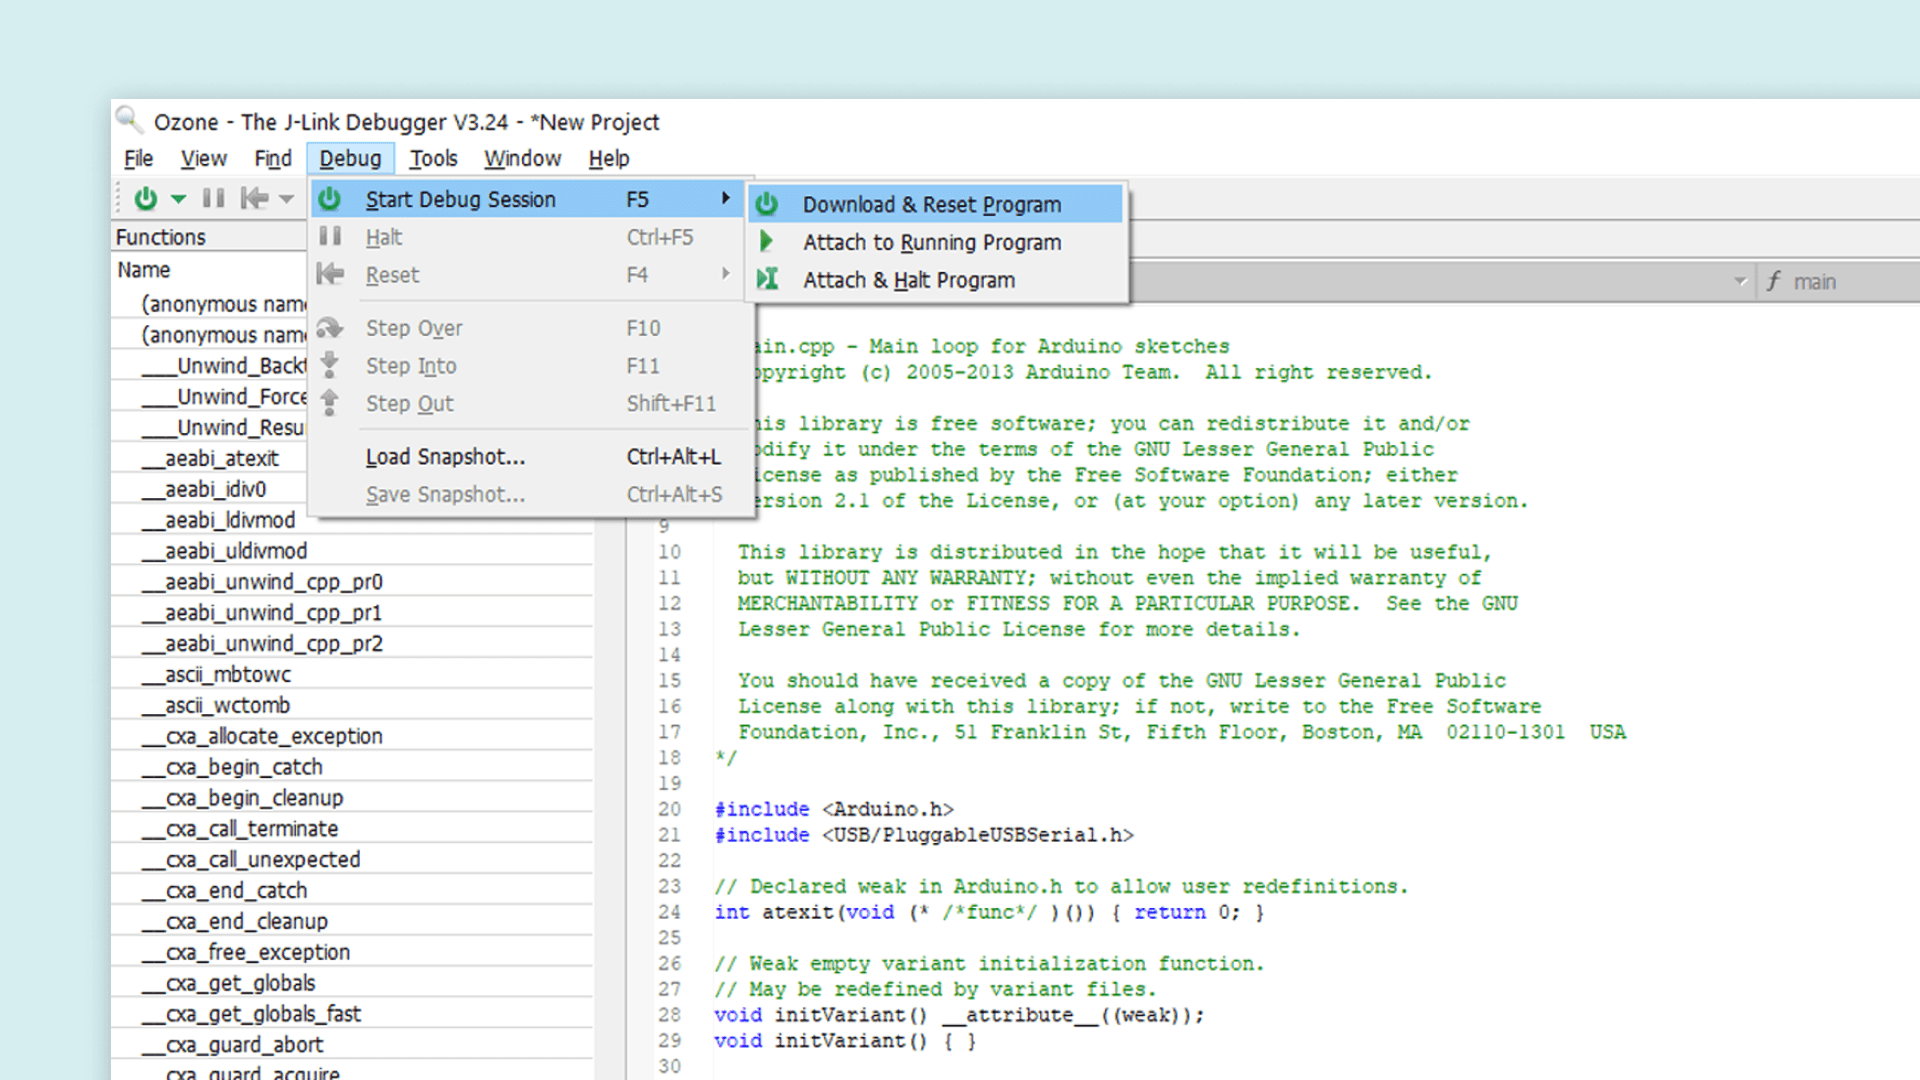Click the Ozone application logo icon
Screen dimensions: 1920x1080
pos(128,121)
